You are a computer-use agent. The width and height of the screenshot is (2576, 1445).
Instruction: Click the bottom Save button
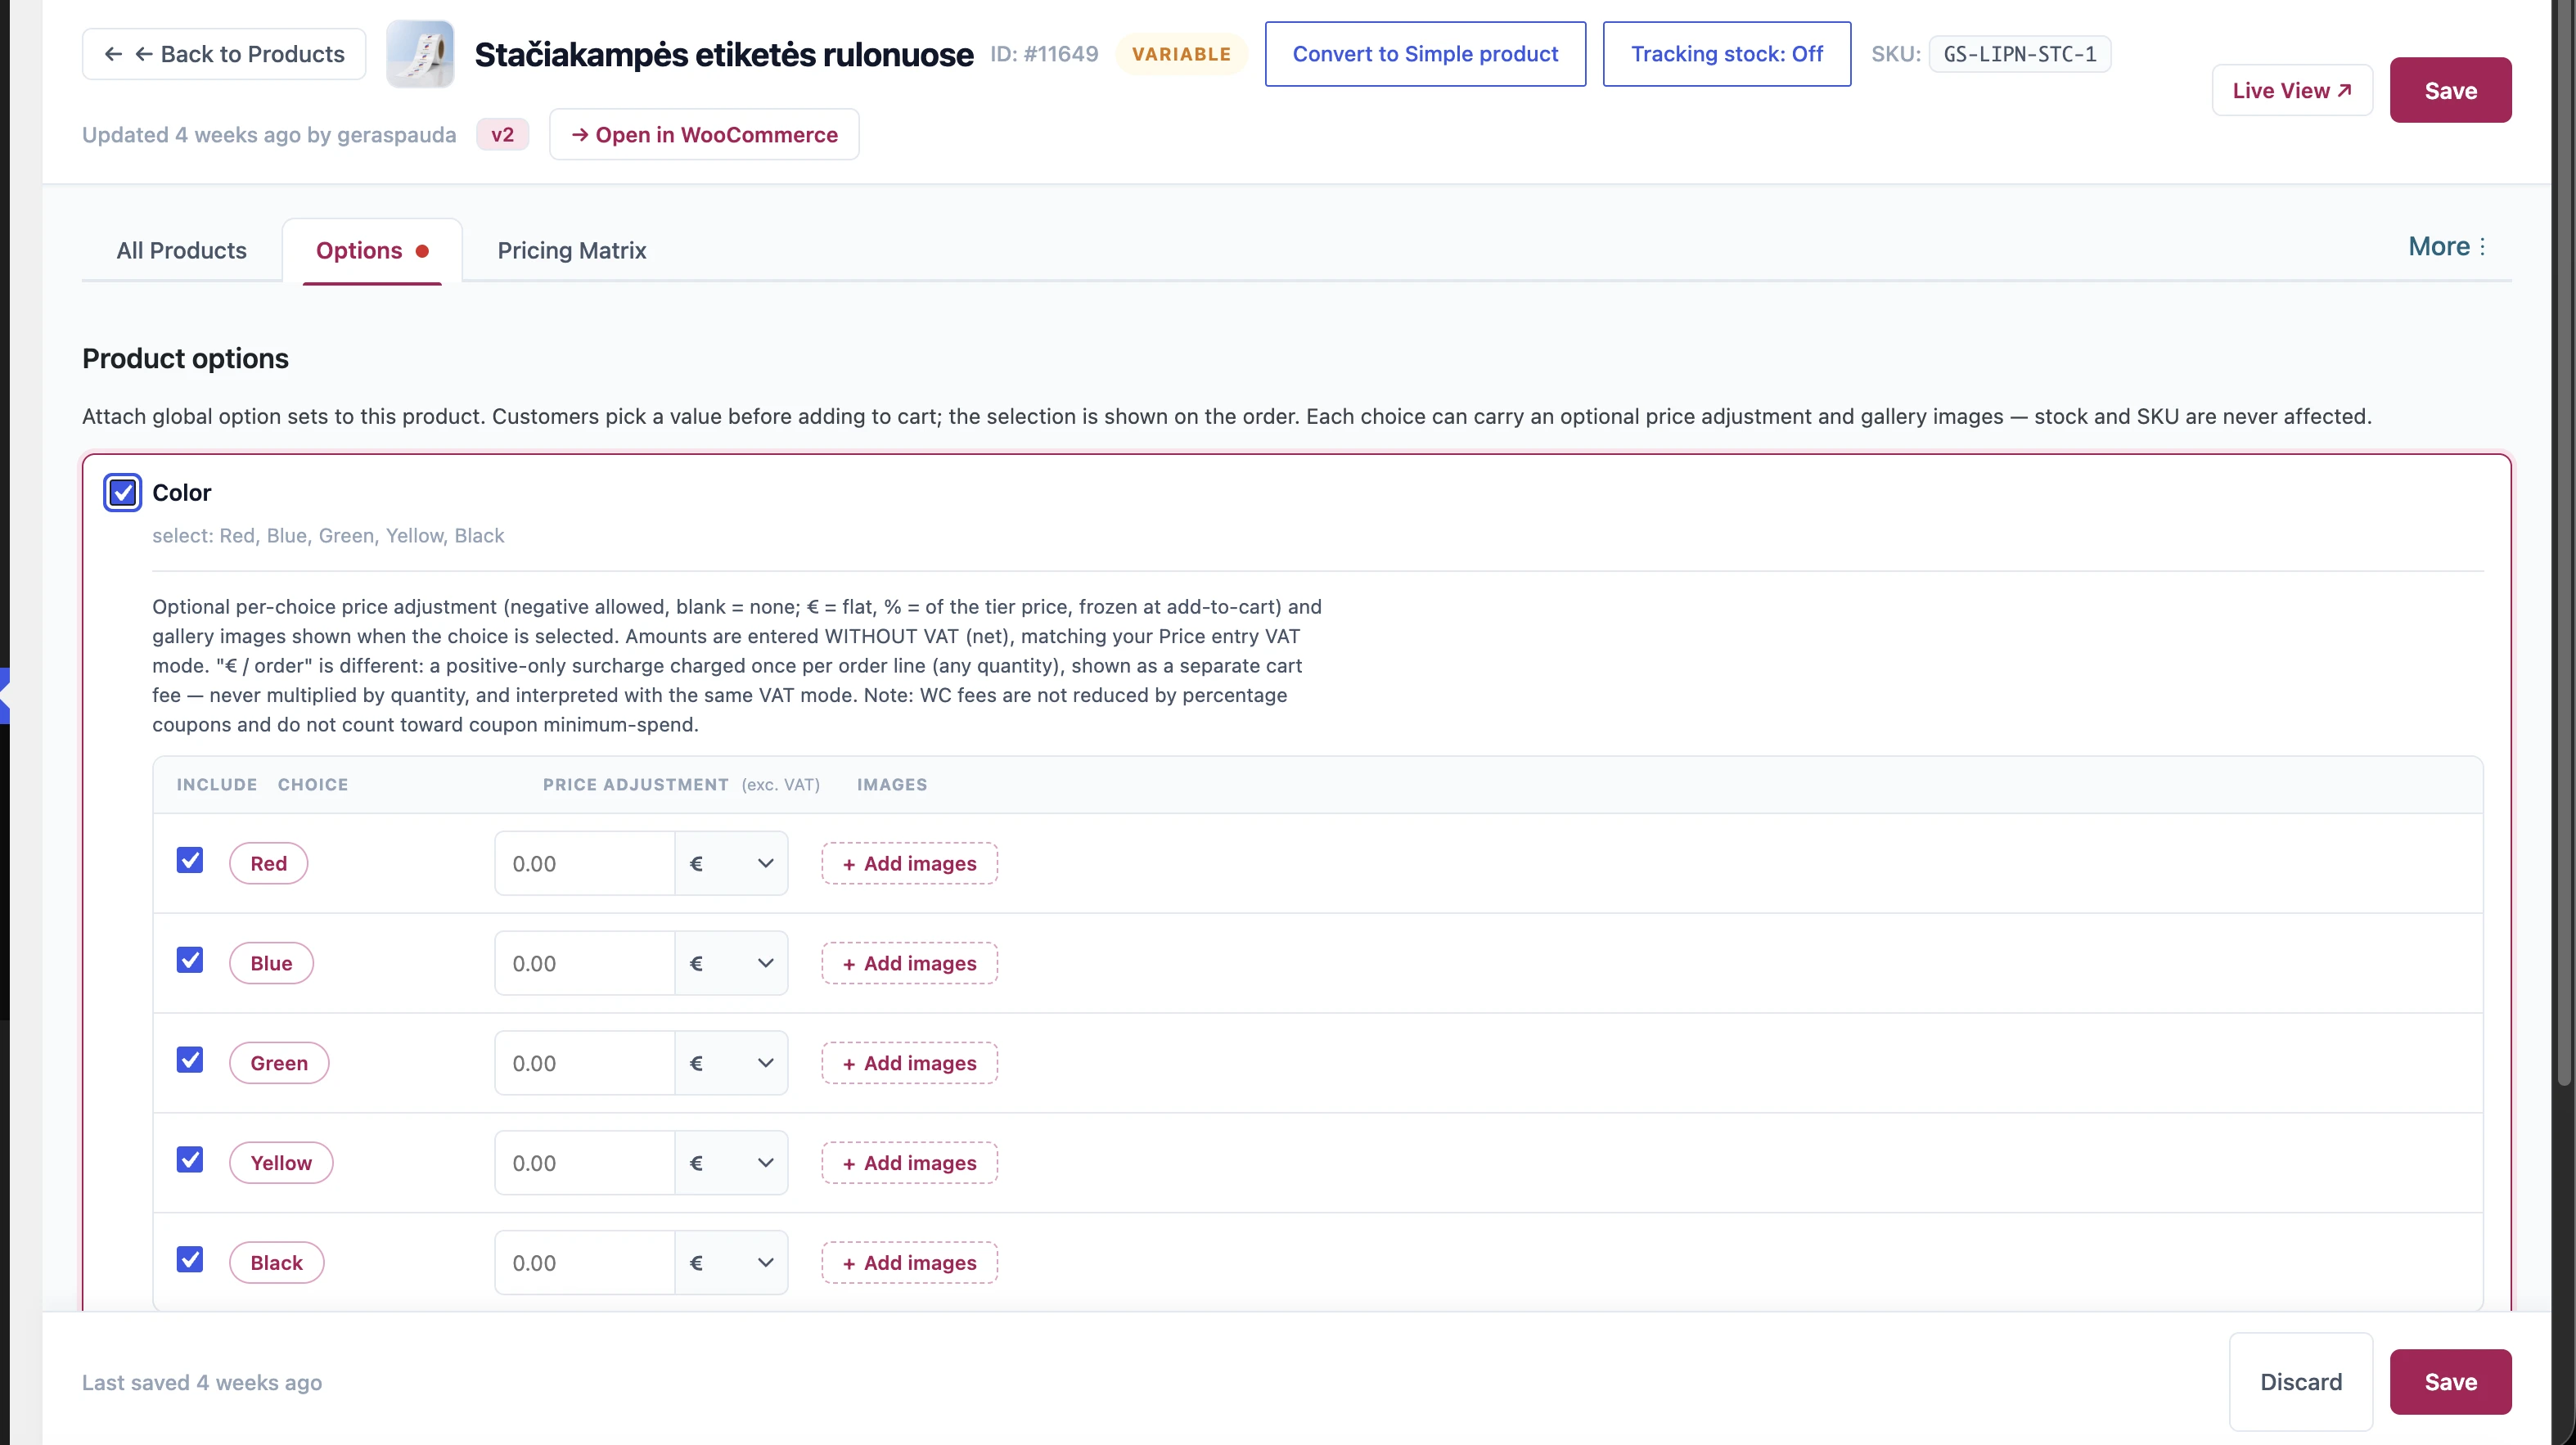2450,1381
